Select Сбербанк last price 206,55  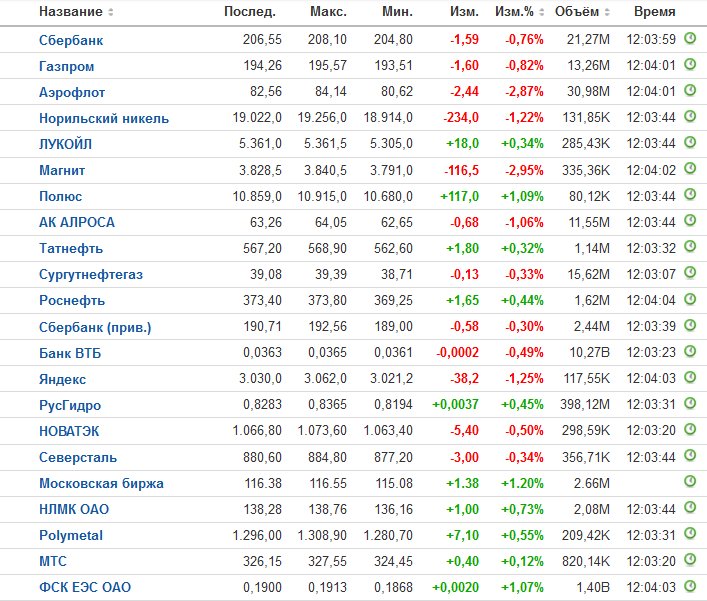coord(262,40)
